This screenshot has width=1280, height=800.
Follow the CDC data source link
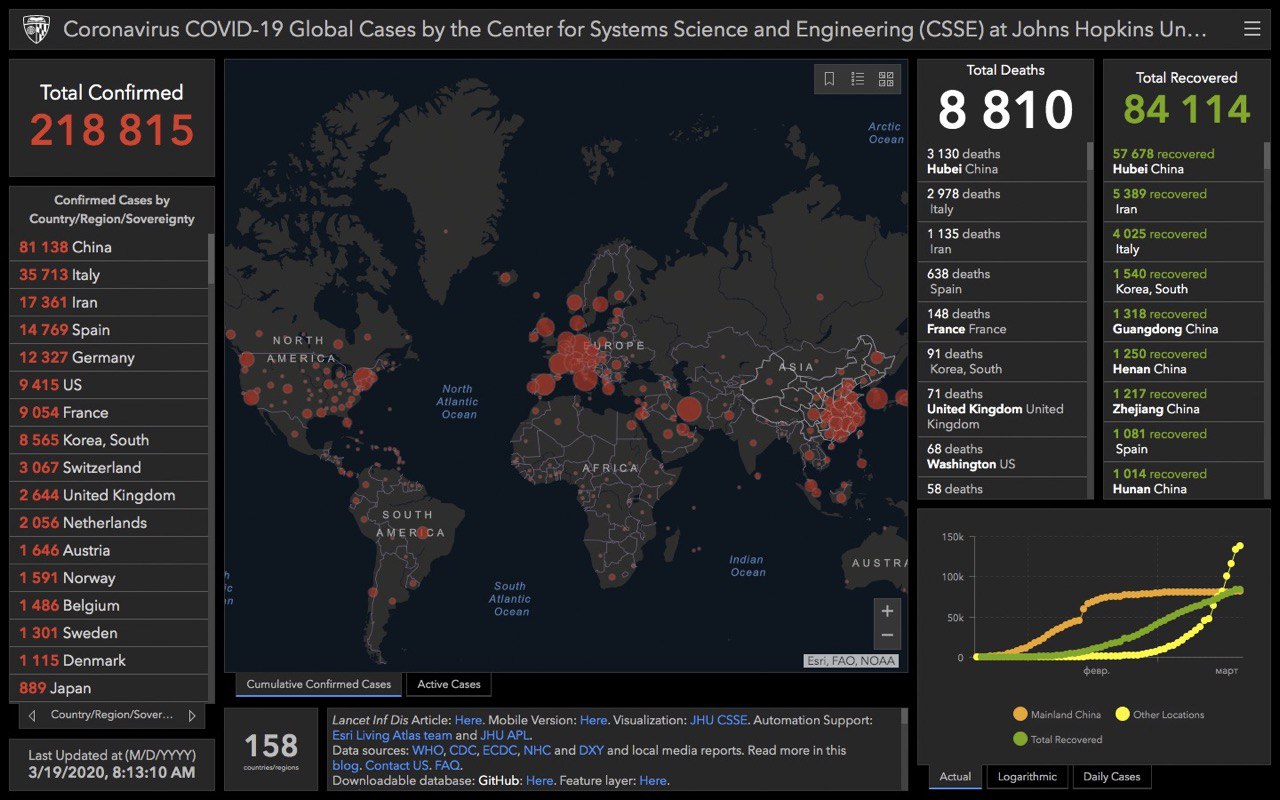[463, 750]
